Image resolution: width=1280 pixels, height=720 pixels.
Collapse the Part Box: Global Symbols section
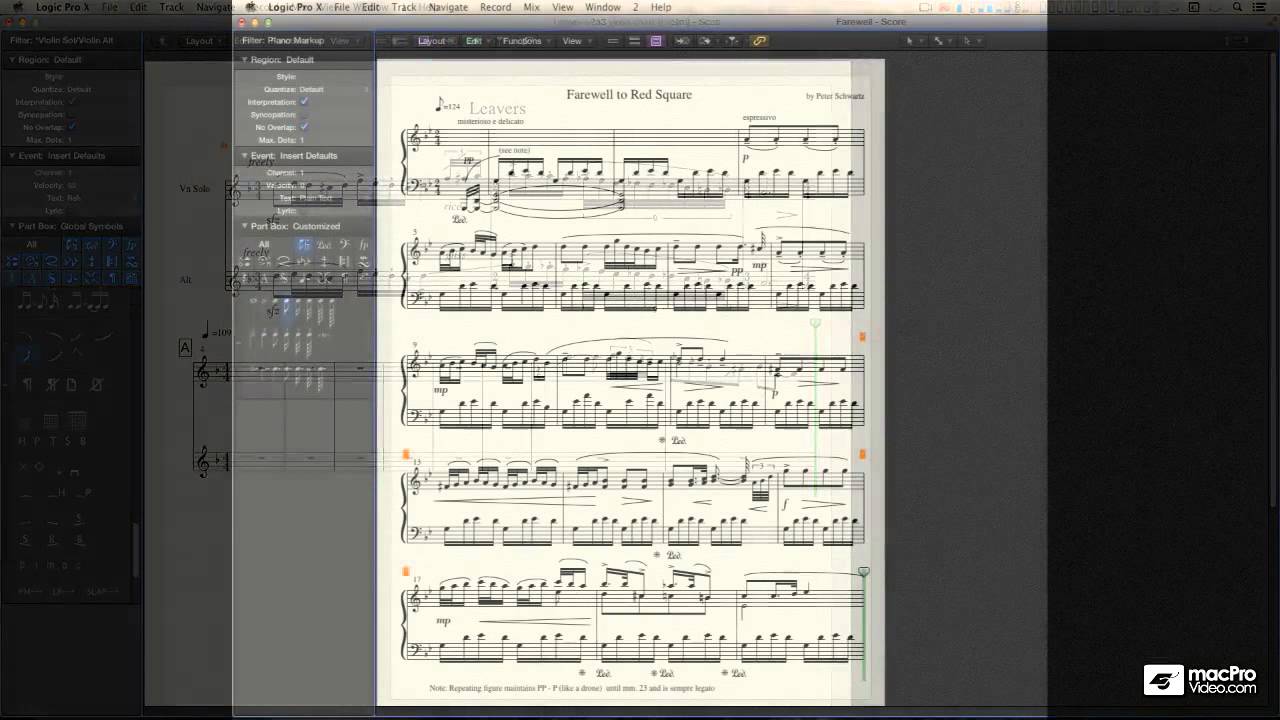[x=12, y=226]
